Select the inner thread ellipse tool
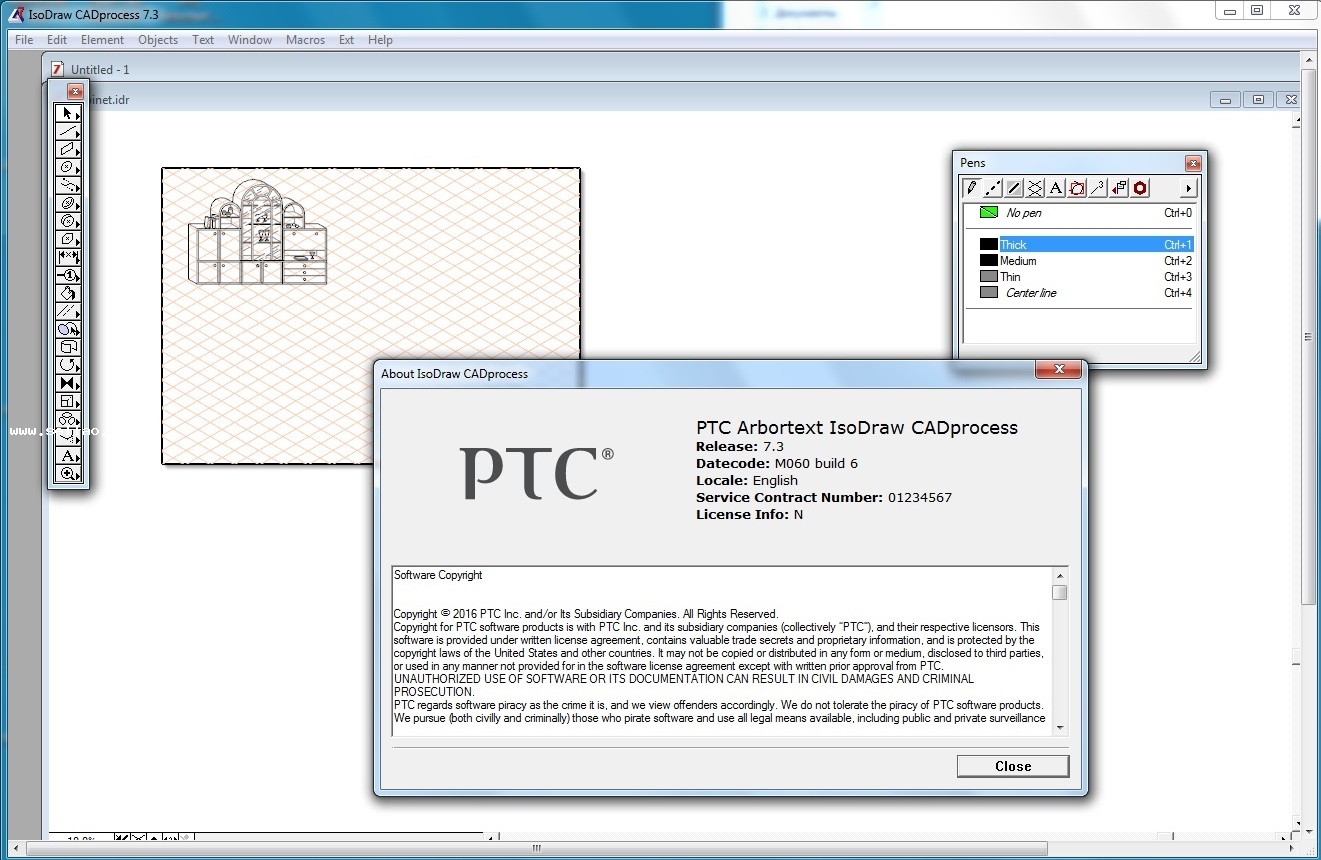Screen dimensions: 1321x860 (68, 203)
